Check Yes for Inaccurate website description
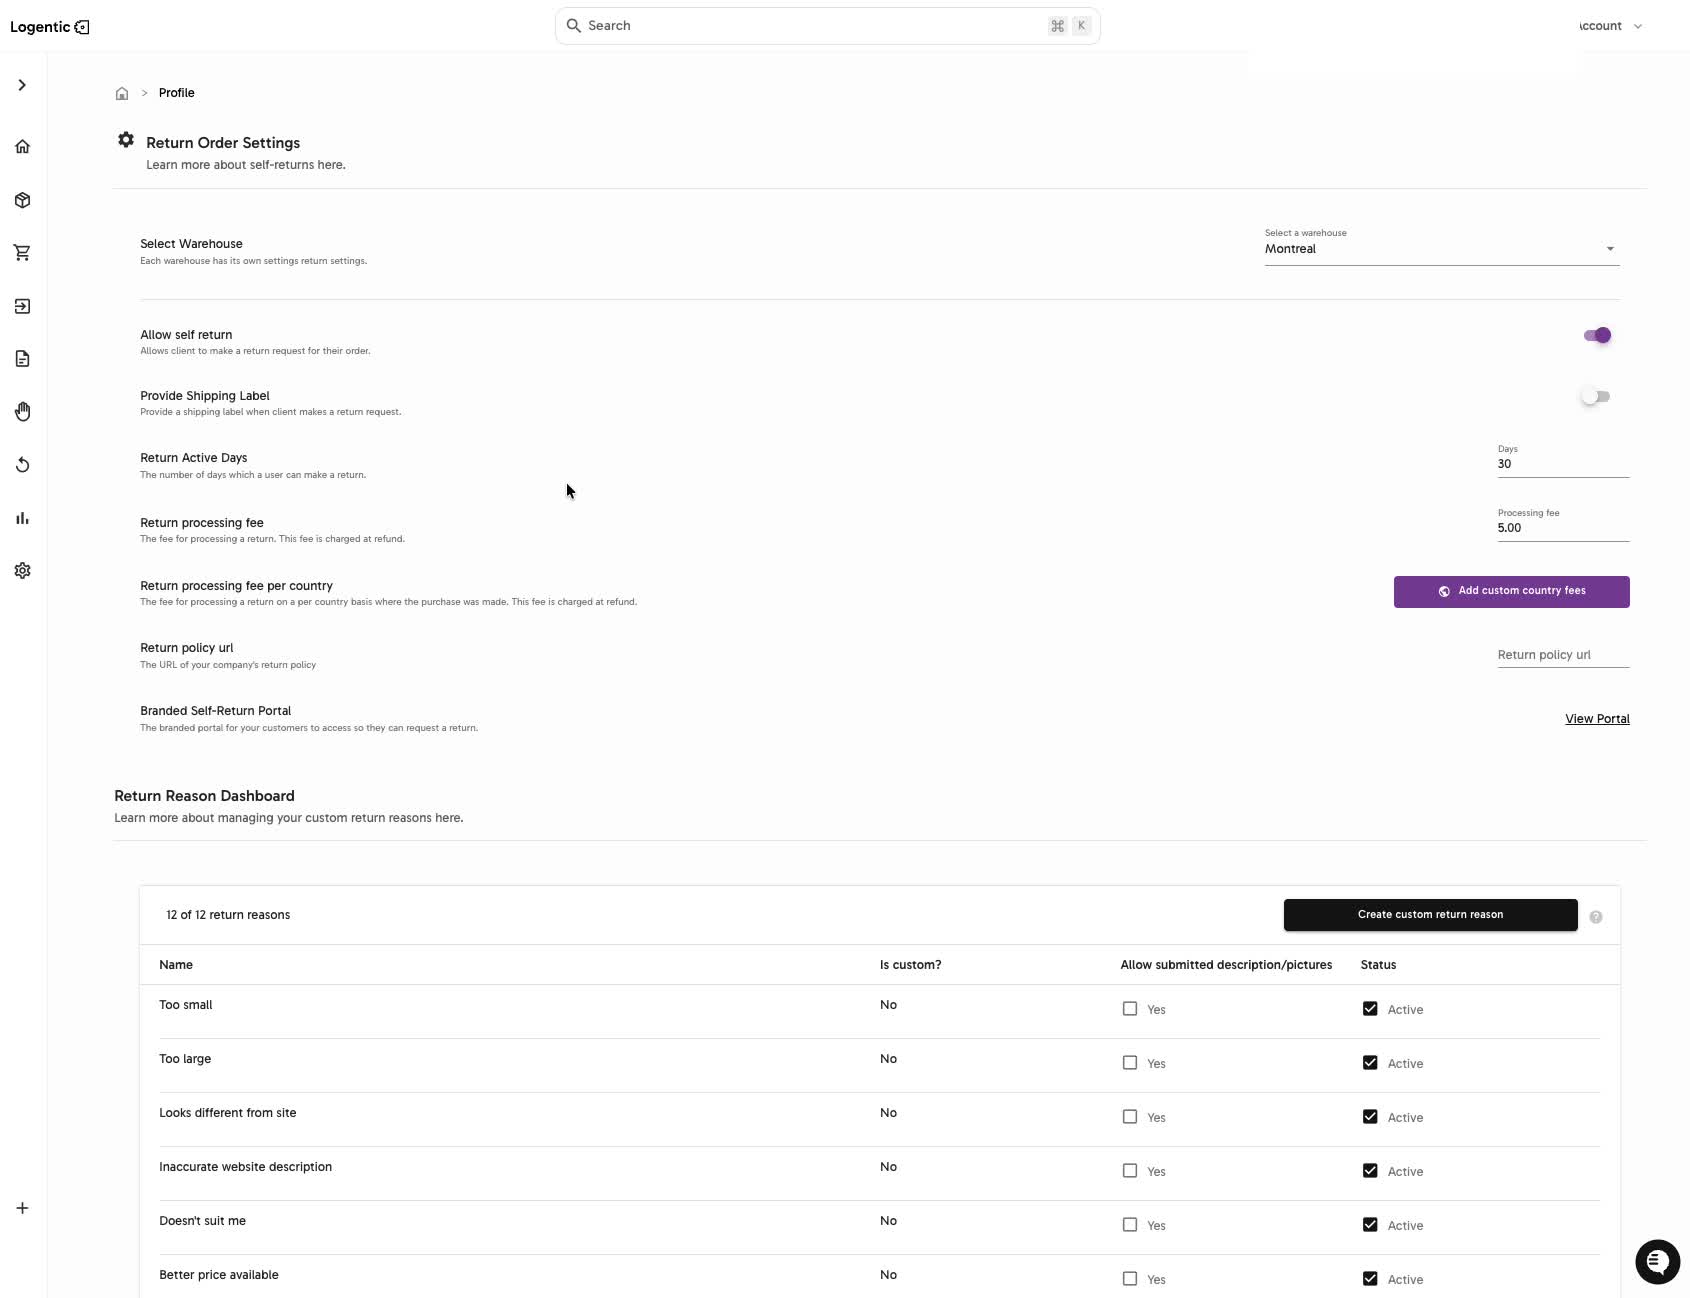This screenshot has width=1690, height=1298. pos(1130,1171)
